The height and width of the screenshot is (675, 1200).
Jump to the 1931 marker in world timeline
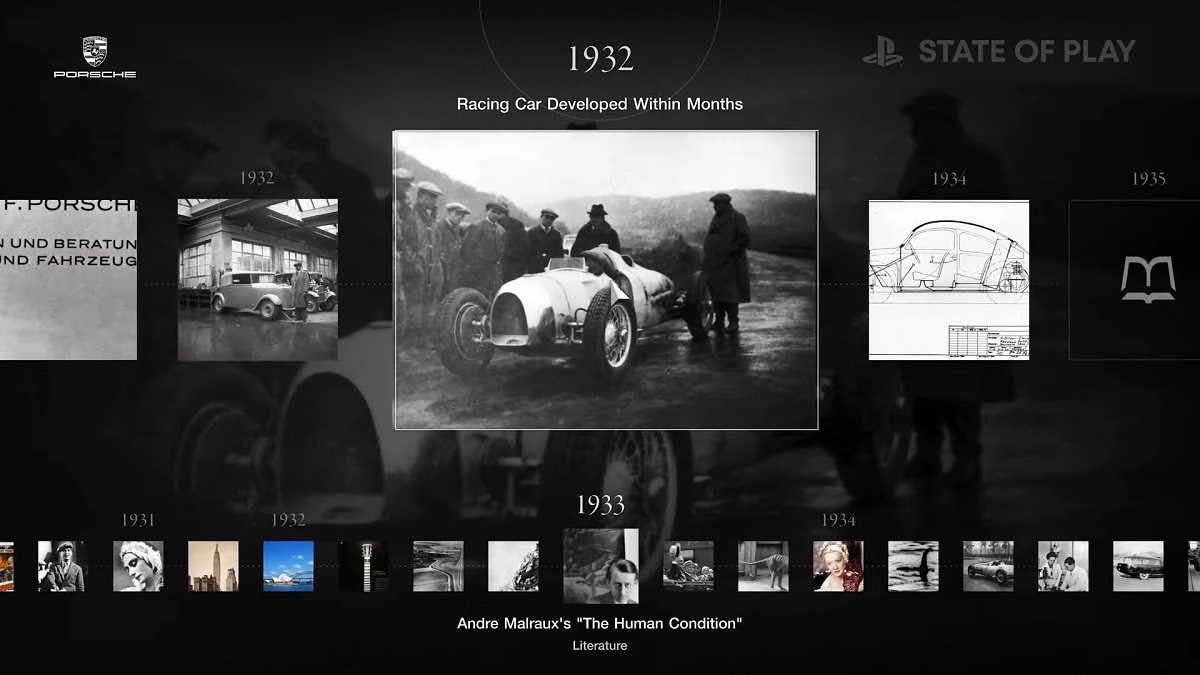click(138, 520)
